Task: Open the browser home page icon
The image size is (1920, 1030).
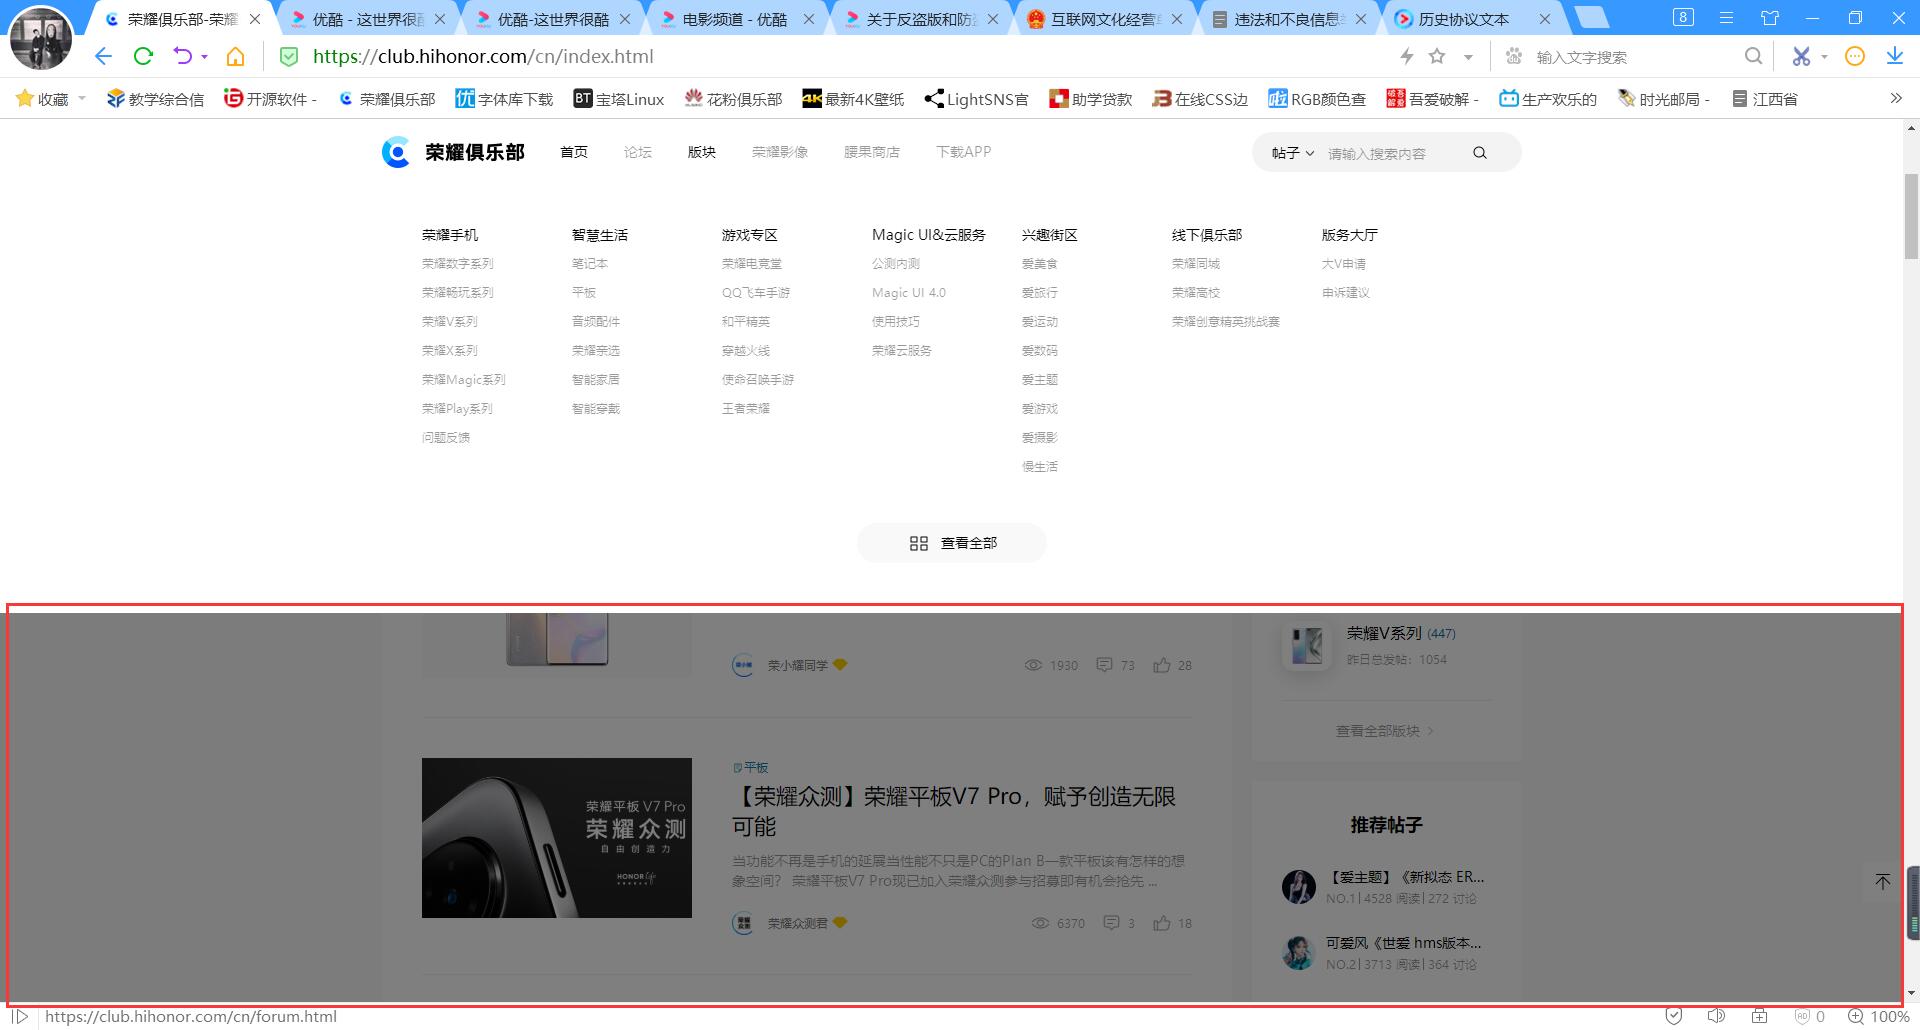Action: (x=235, y=56)
